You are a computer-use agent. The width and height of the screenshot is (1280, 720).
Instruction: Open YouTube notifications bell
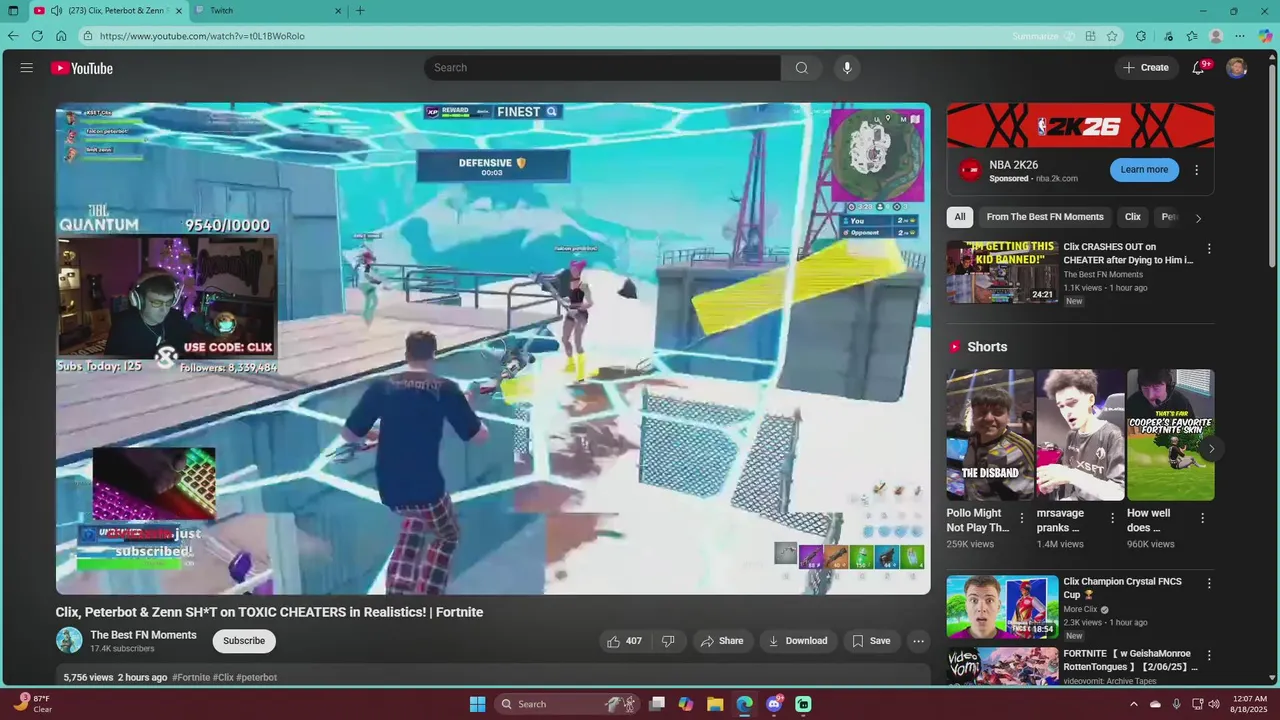[1198, 68]
